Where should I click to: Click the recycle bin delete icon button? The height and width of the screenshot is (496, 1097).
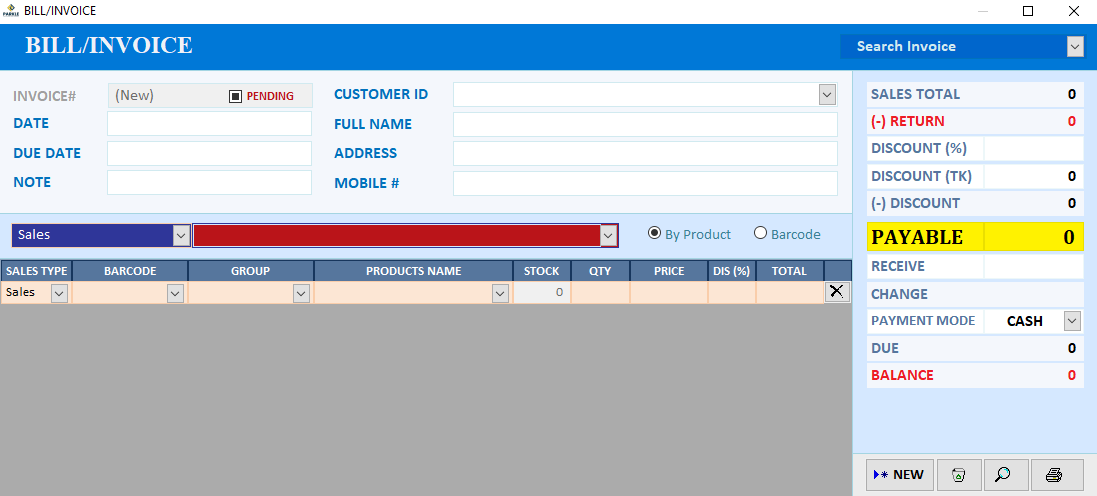click(958, 475)
